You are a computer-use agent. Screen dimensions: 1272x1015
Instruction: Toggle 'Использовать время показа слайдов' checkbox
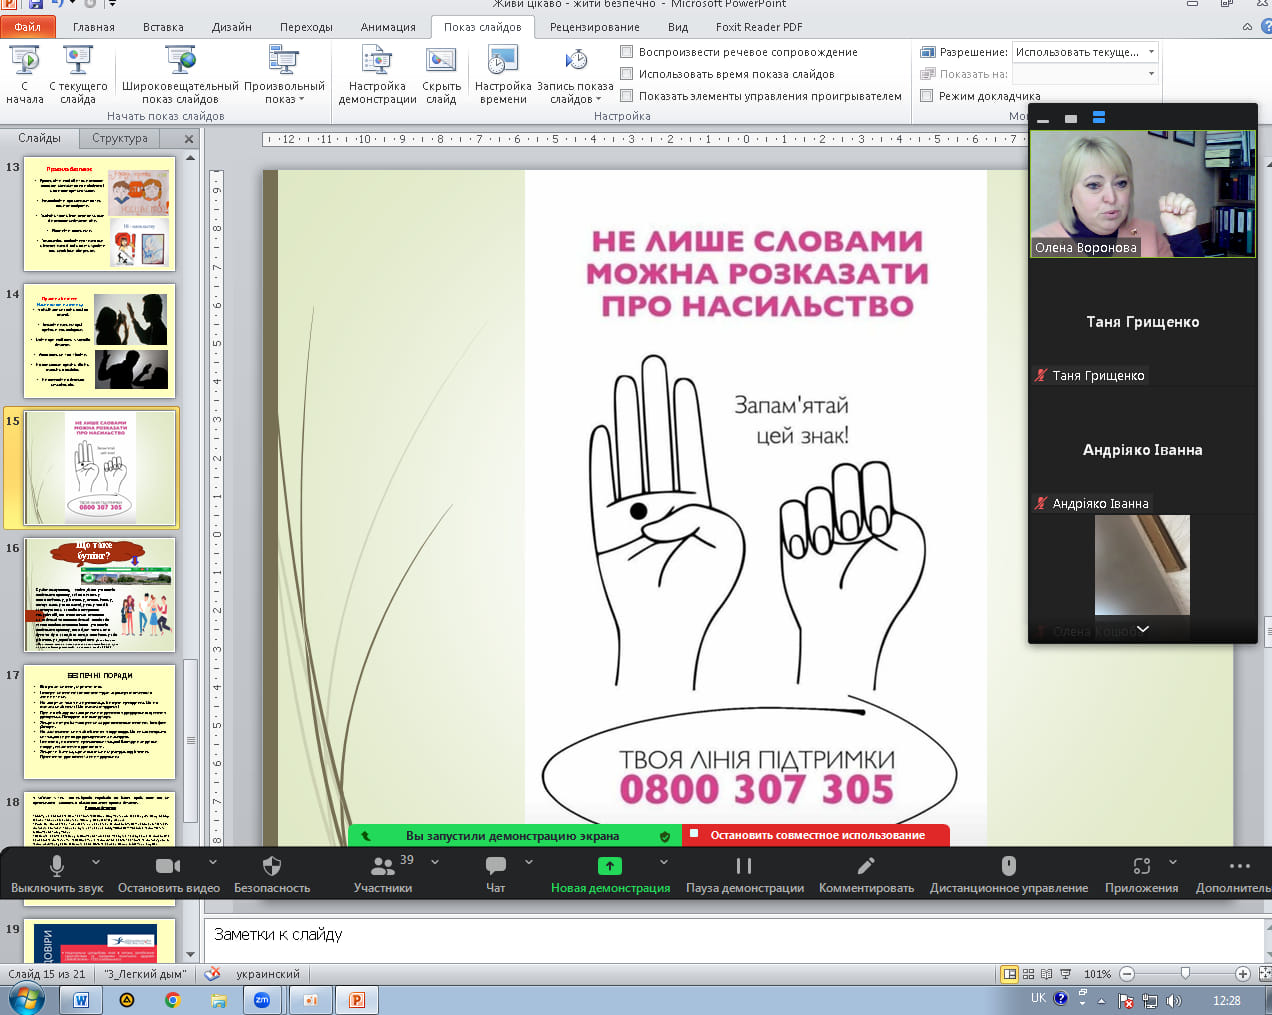point(627,74)
